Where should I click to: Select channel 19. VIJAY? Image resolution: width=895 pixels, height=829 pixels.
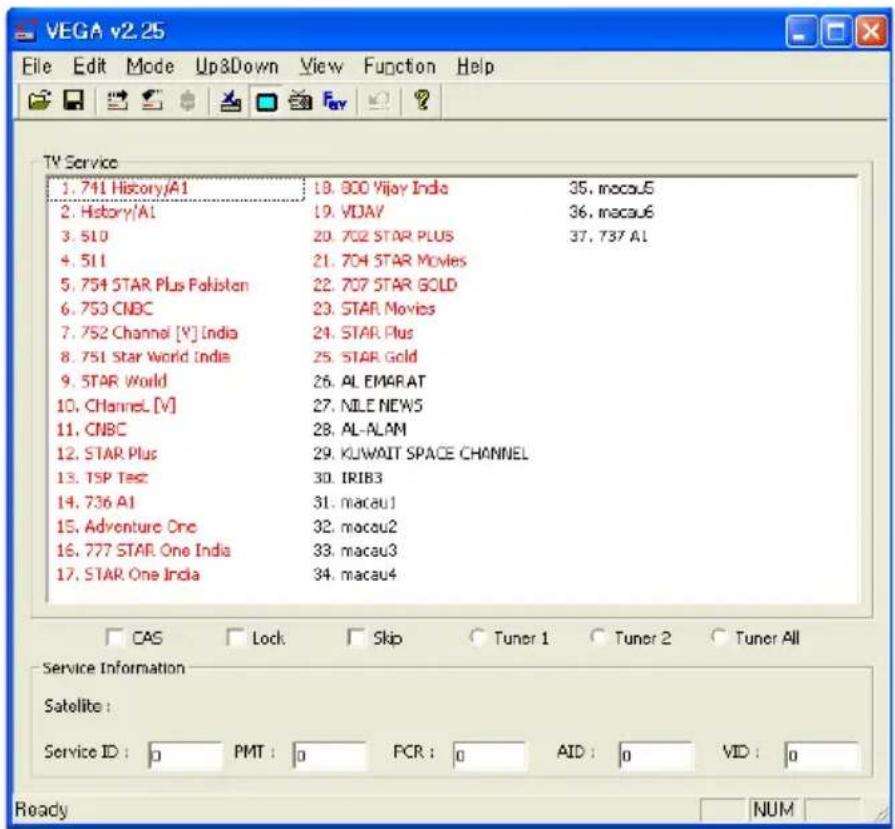pyautogui.click(x=348, y=212)
